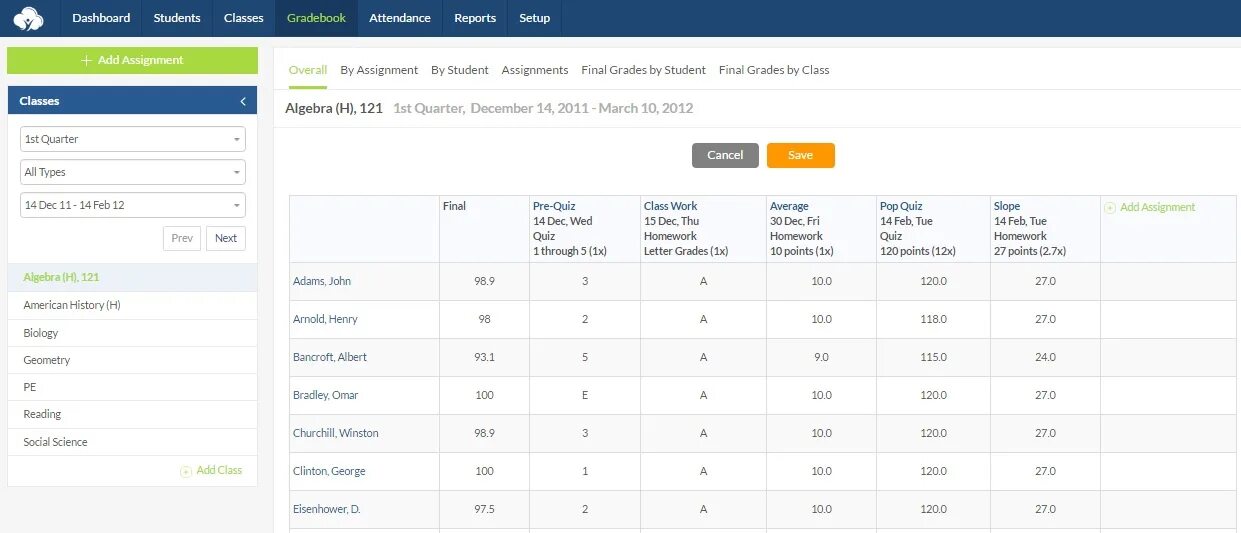Screen dimensions: 1241x533
Task: Select the Geometry class
Action: (47, 360)
